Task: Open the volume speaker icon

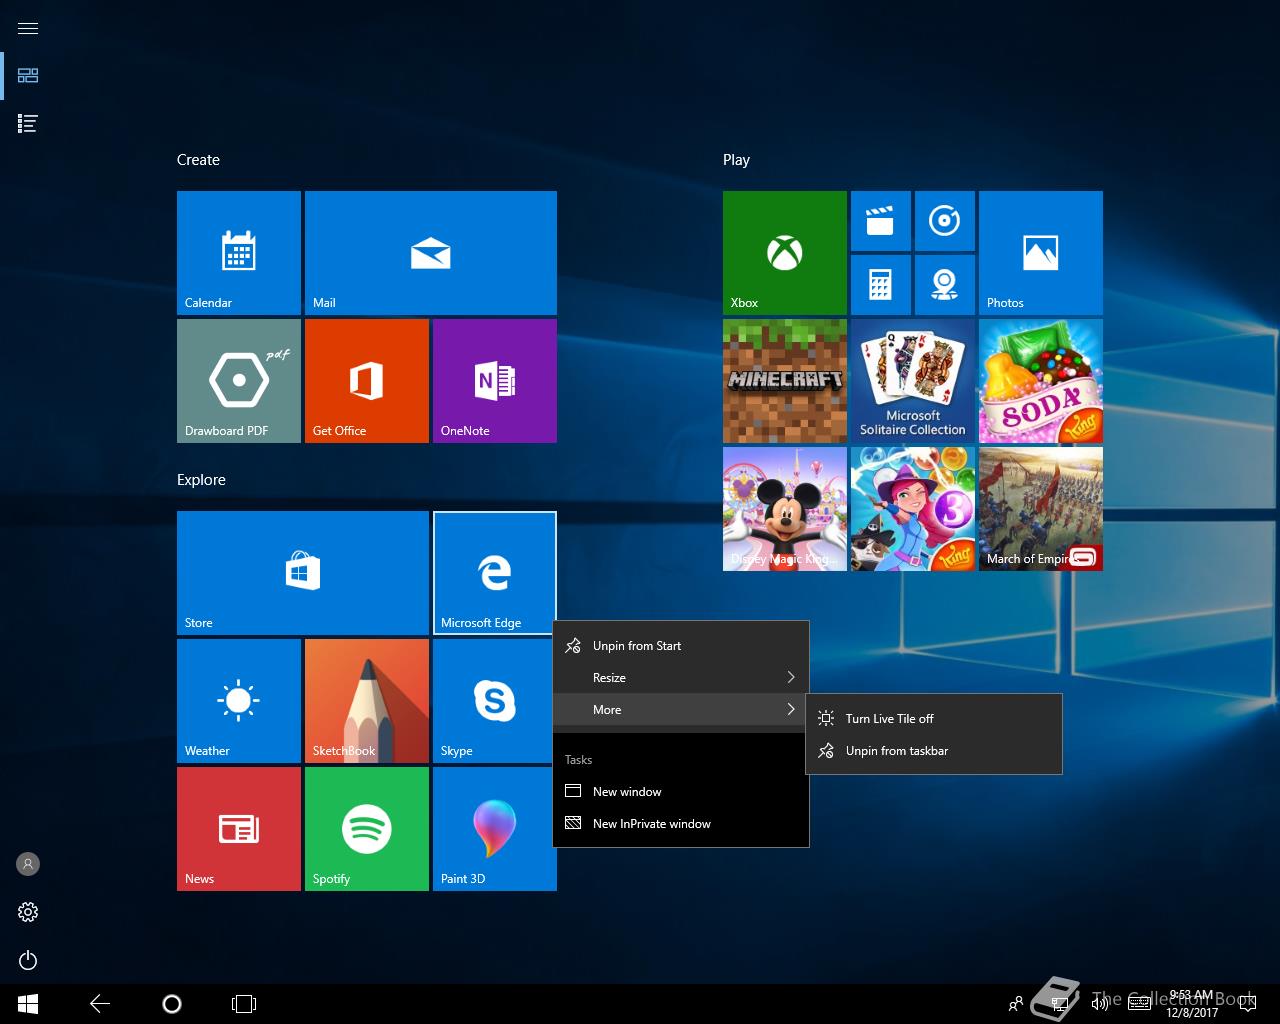Action: pos(1100,1004)
